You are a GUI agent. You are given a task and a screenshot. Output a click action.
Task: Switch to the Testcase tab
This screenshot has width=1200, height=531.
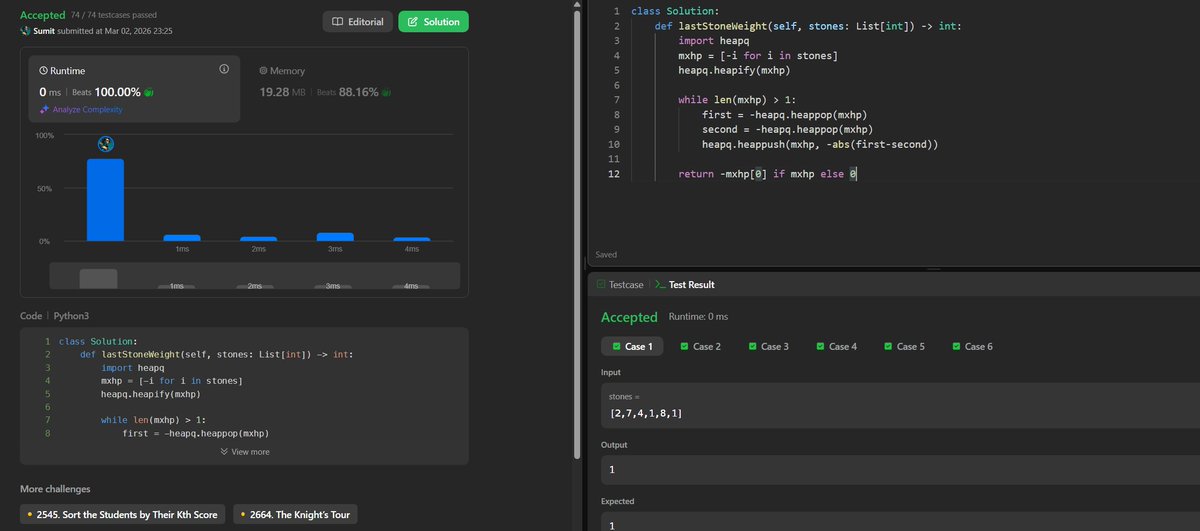click(620, 285)
